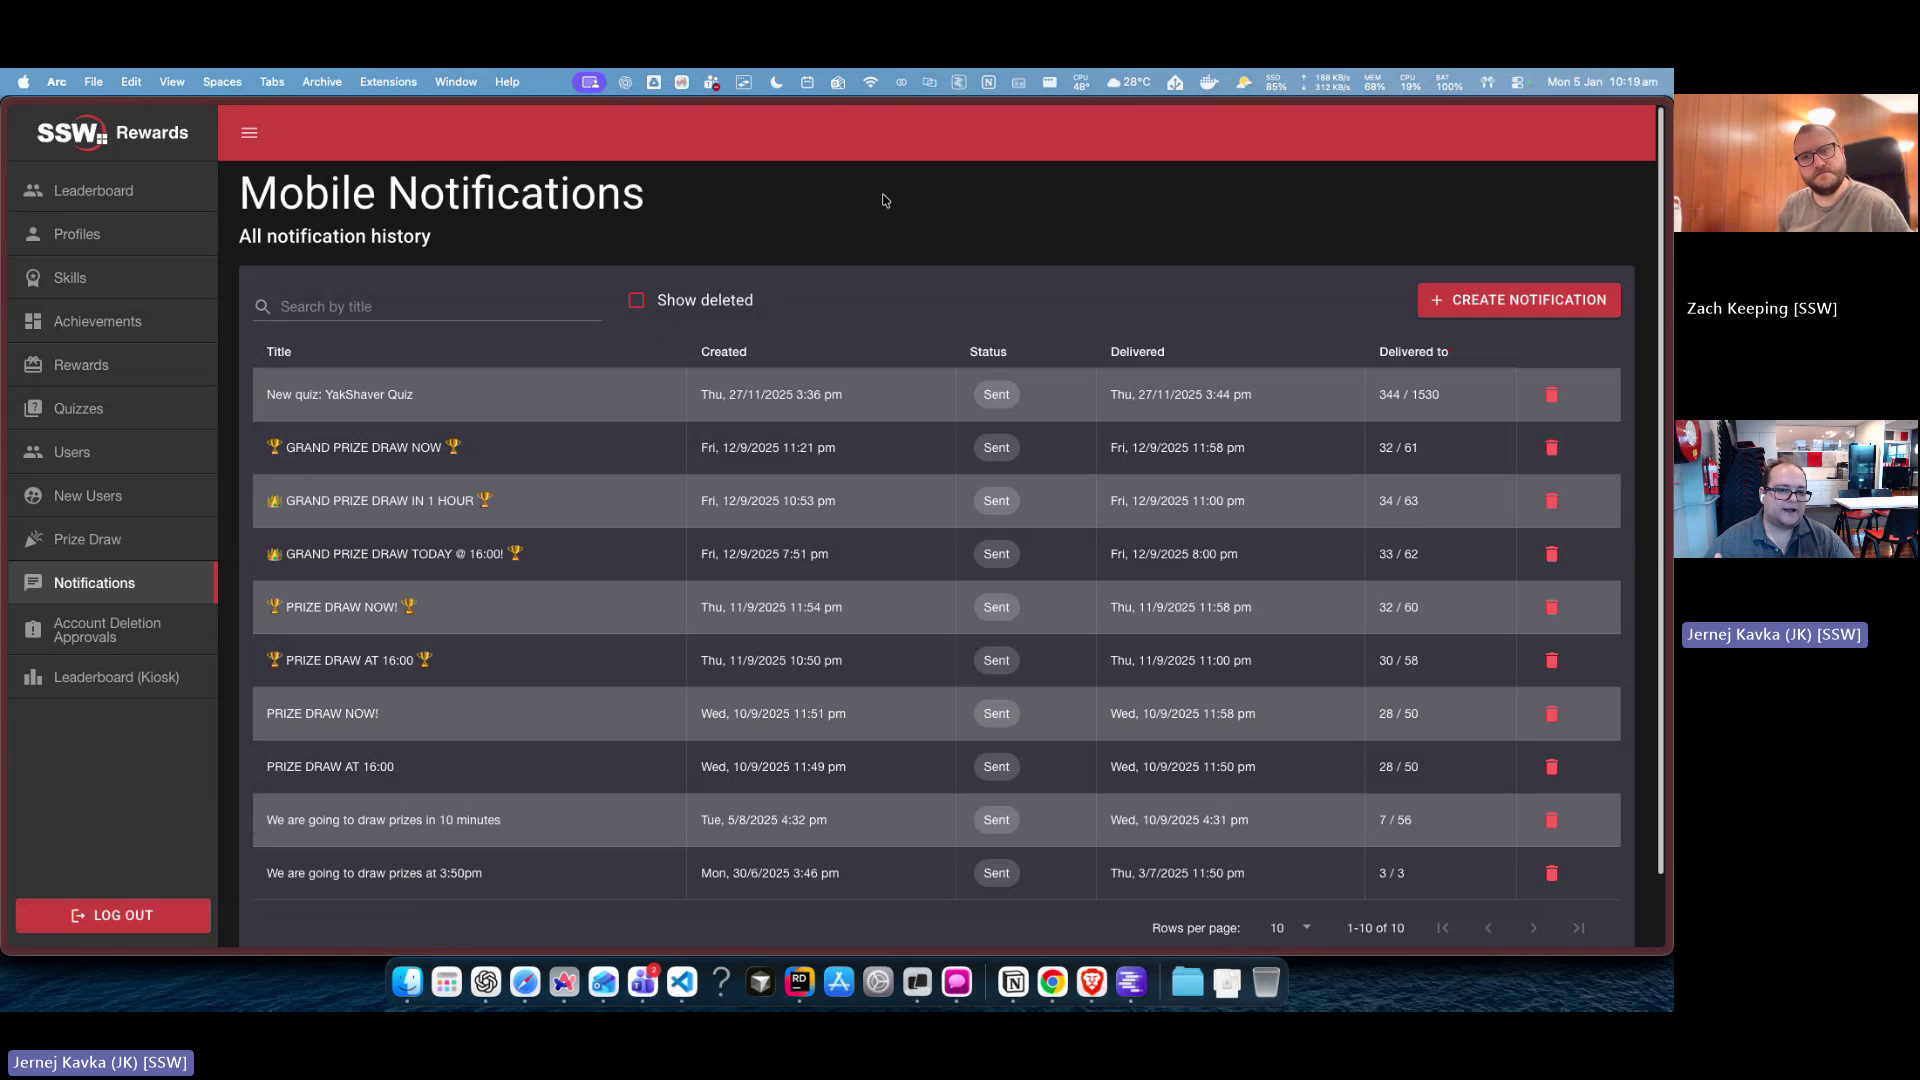This screenshot has height=1080, width=1920.
Task: Open the sidebar hamburger menu
Action: click(249, 132)
